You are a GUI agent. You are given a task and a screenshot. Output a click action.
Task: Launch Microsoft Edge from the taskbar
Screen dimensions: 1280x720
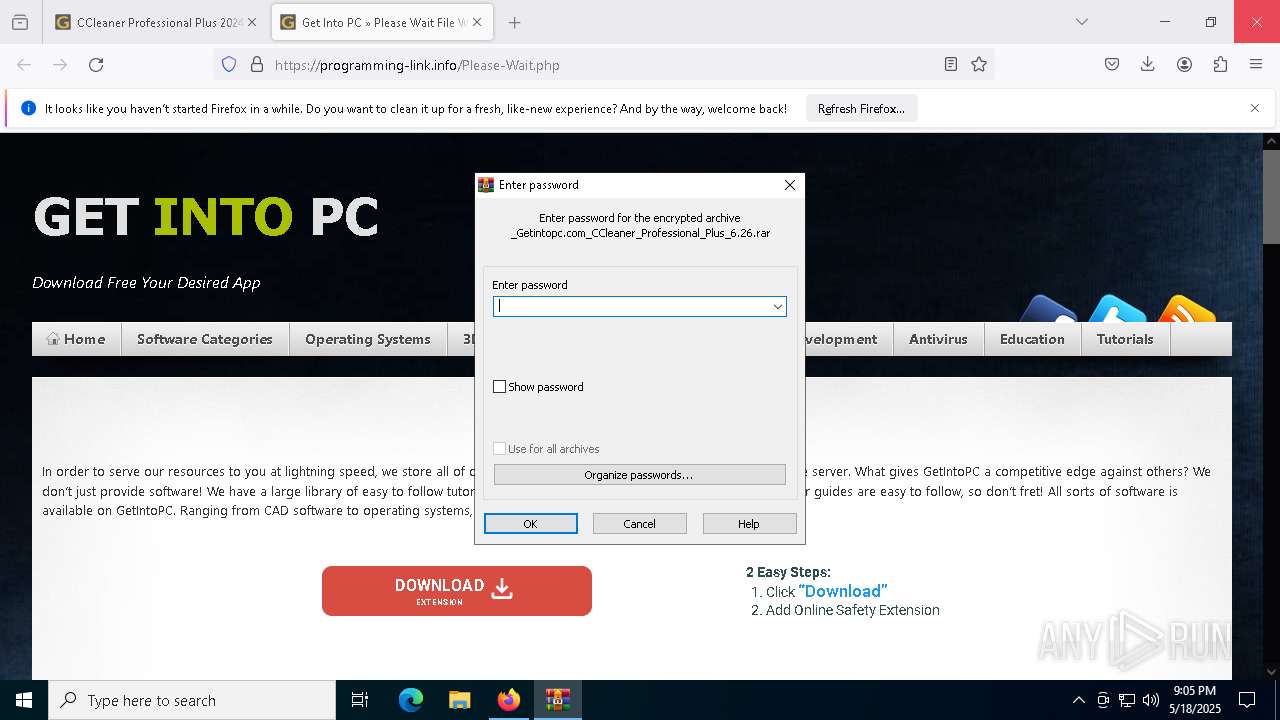411,700
